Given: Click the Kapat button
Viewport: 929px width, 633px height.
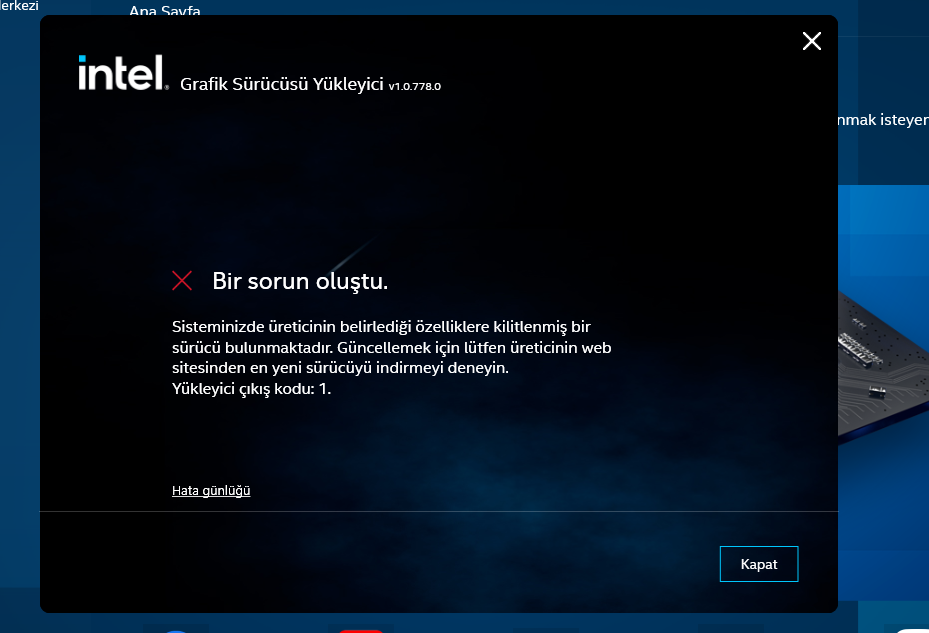Looking at the screenshot, I should (759, 564).
